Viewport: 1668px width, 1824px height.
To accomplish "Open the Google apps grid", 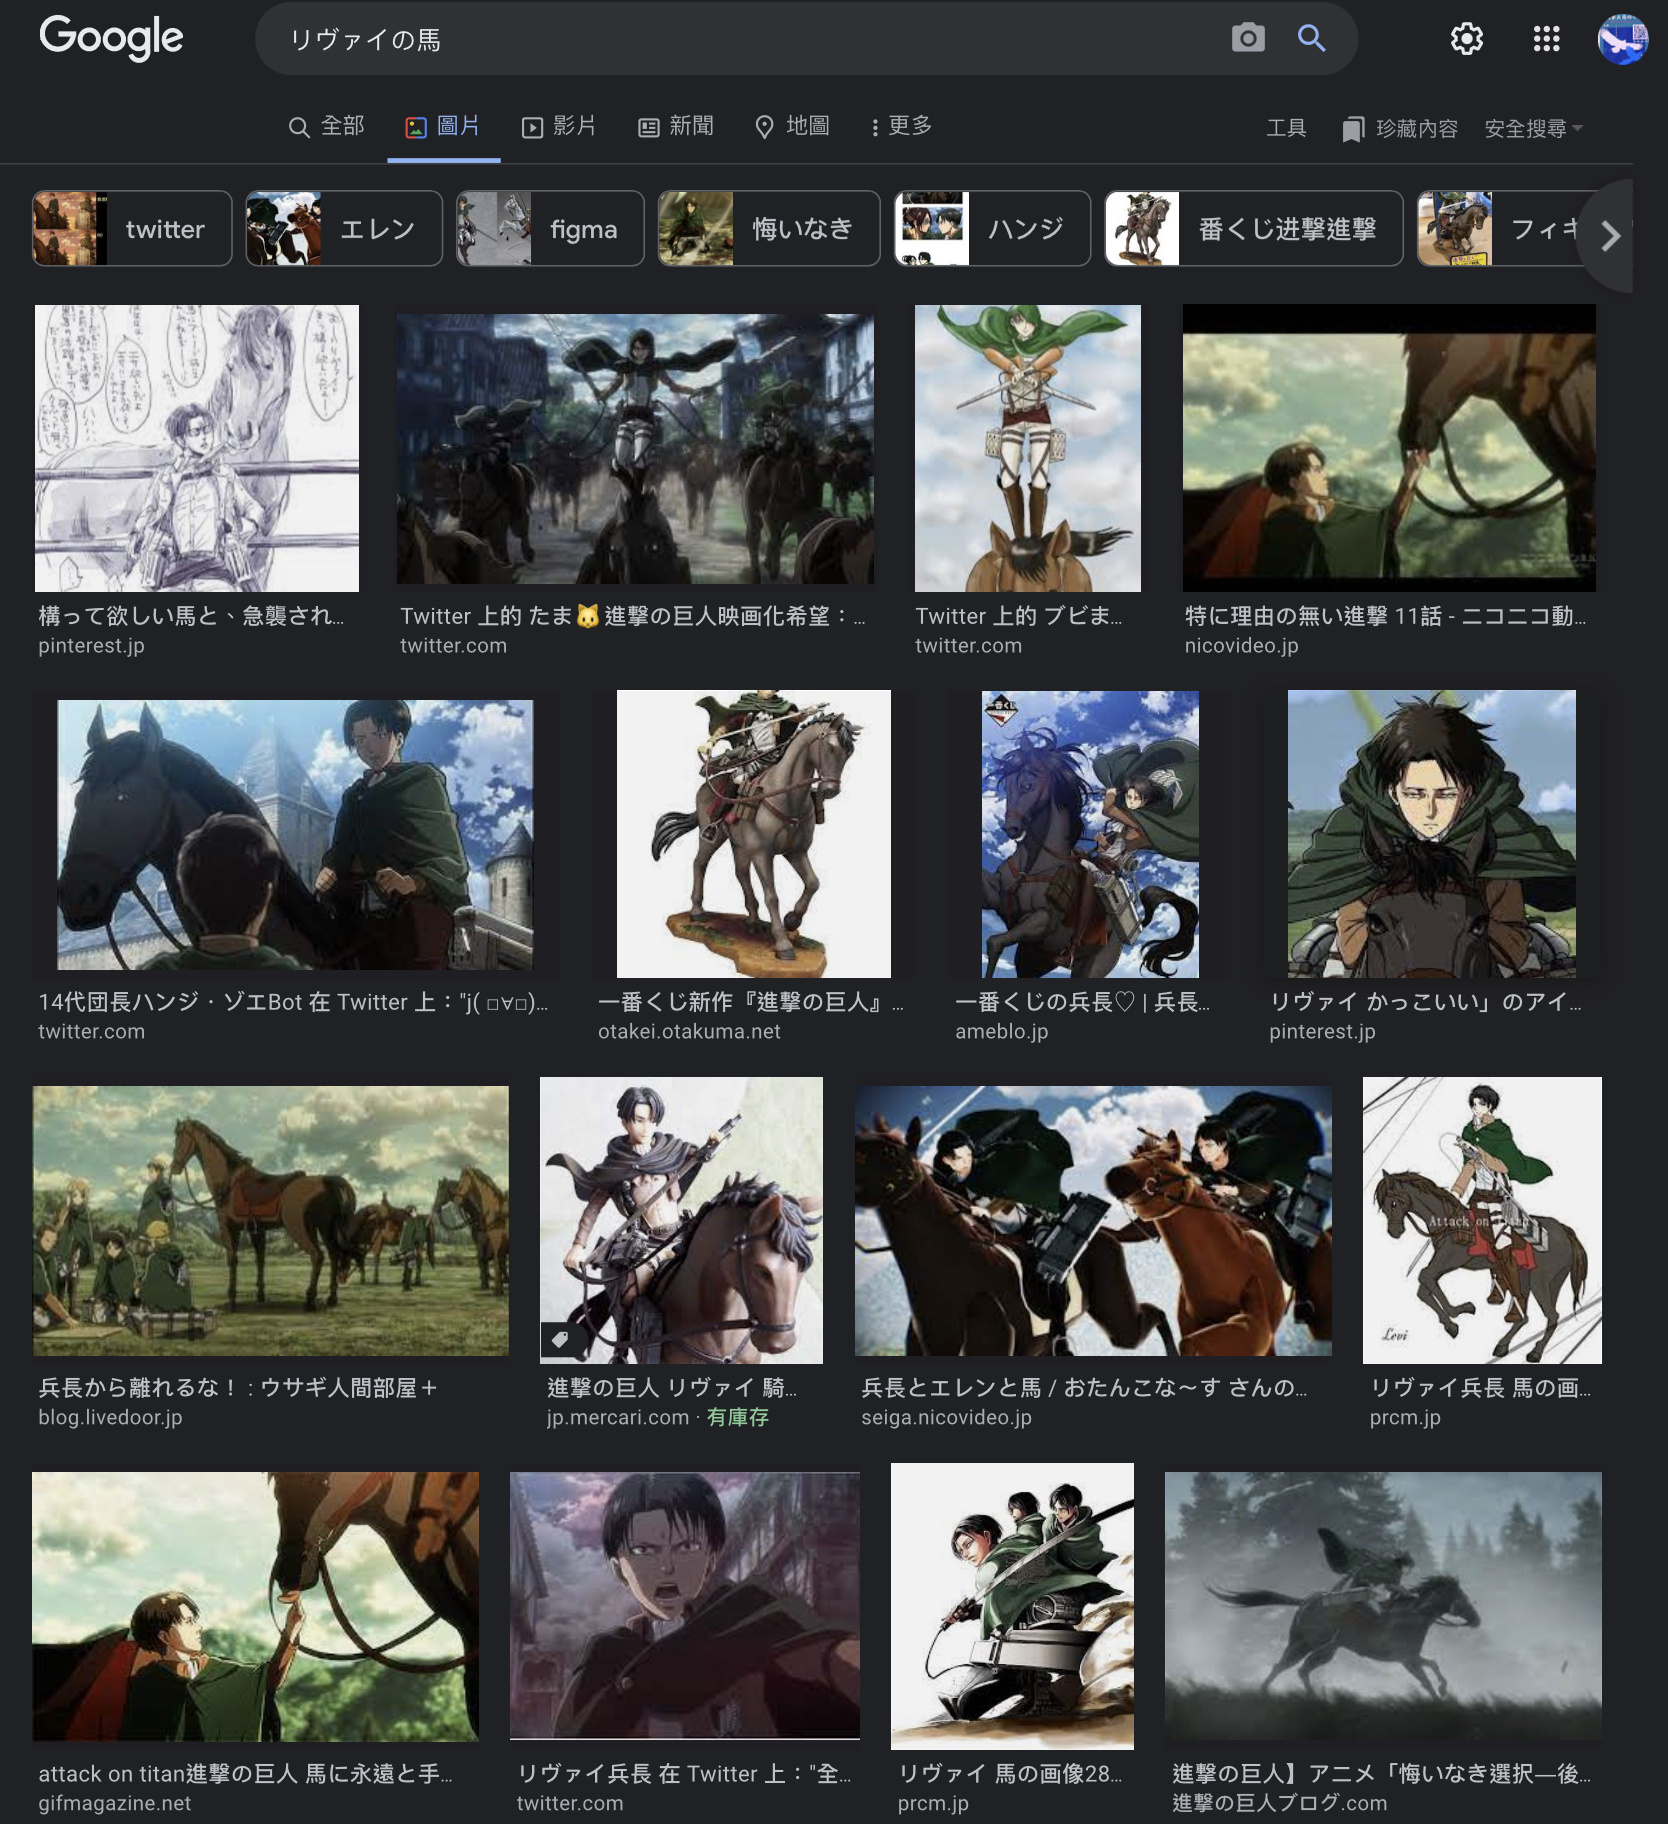I will pyautogui.click(x=1546, y=39).
